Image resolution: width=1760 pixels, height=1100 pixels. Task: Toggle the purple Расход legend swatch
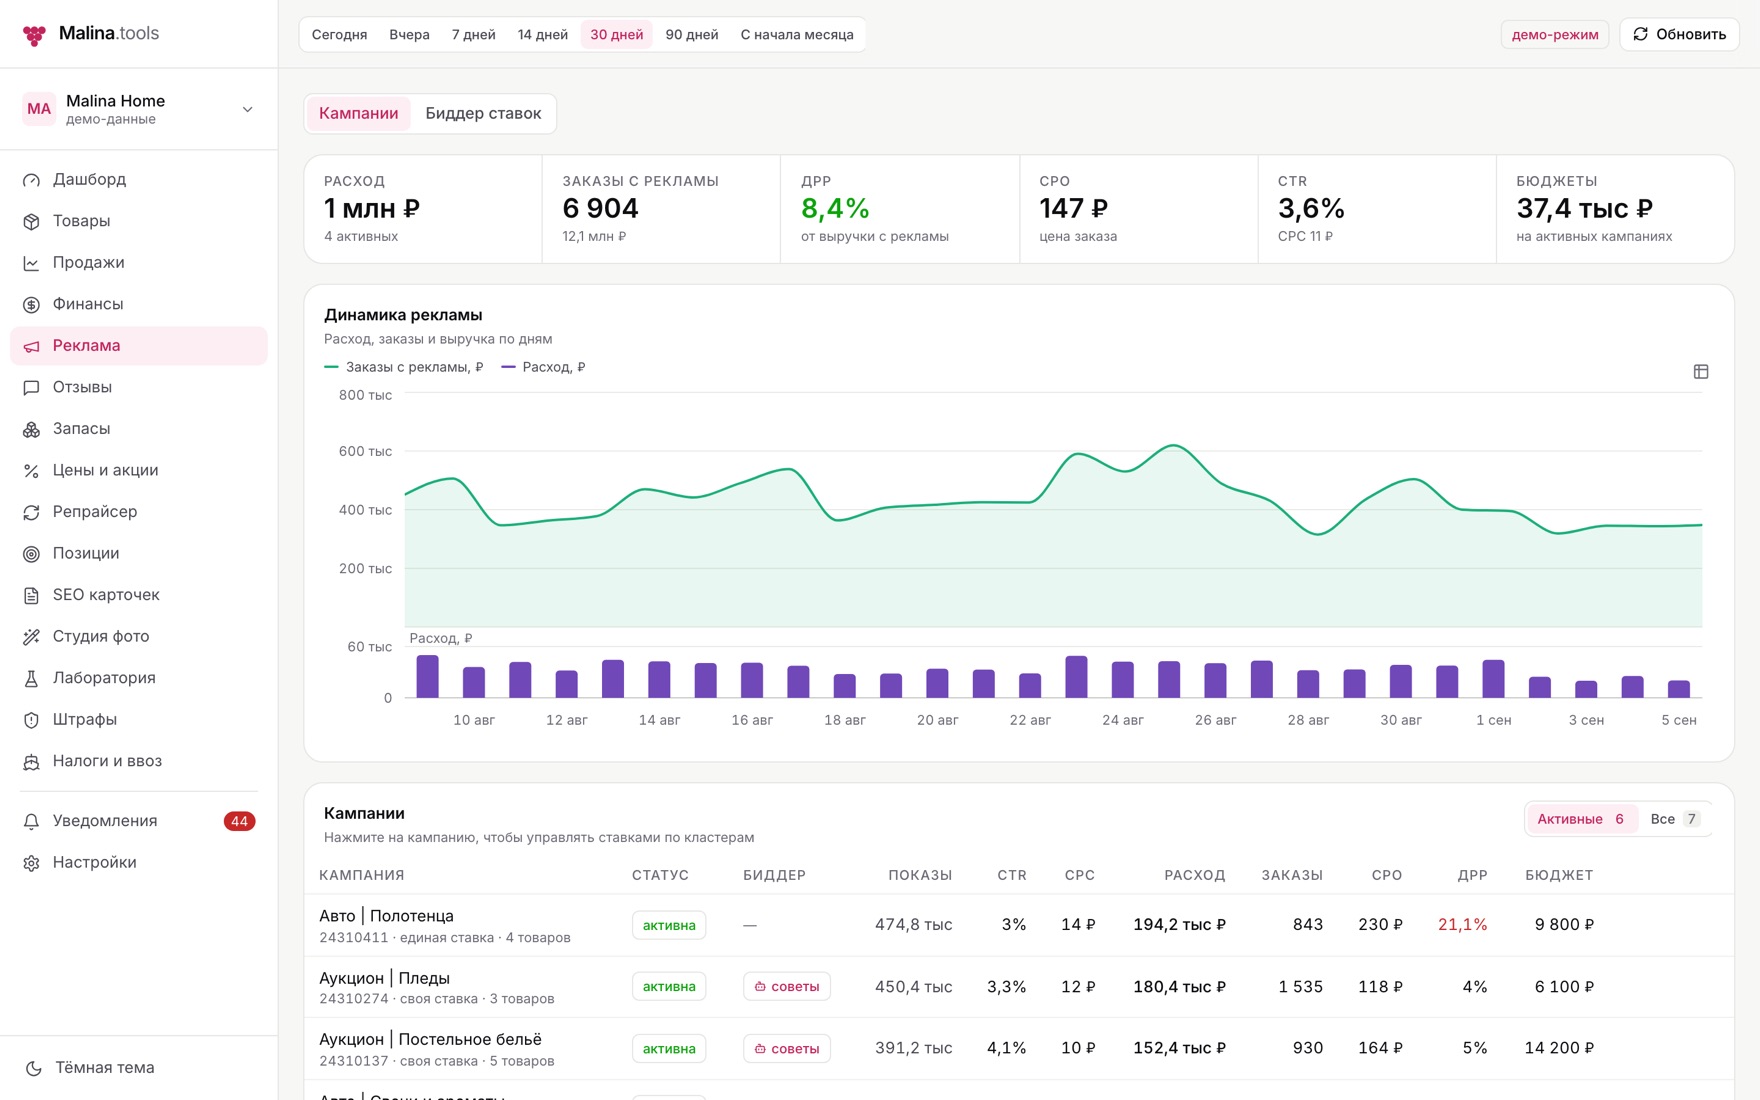508,367
